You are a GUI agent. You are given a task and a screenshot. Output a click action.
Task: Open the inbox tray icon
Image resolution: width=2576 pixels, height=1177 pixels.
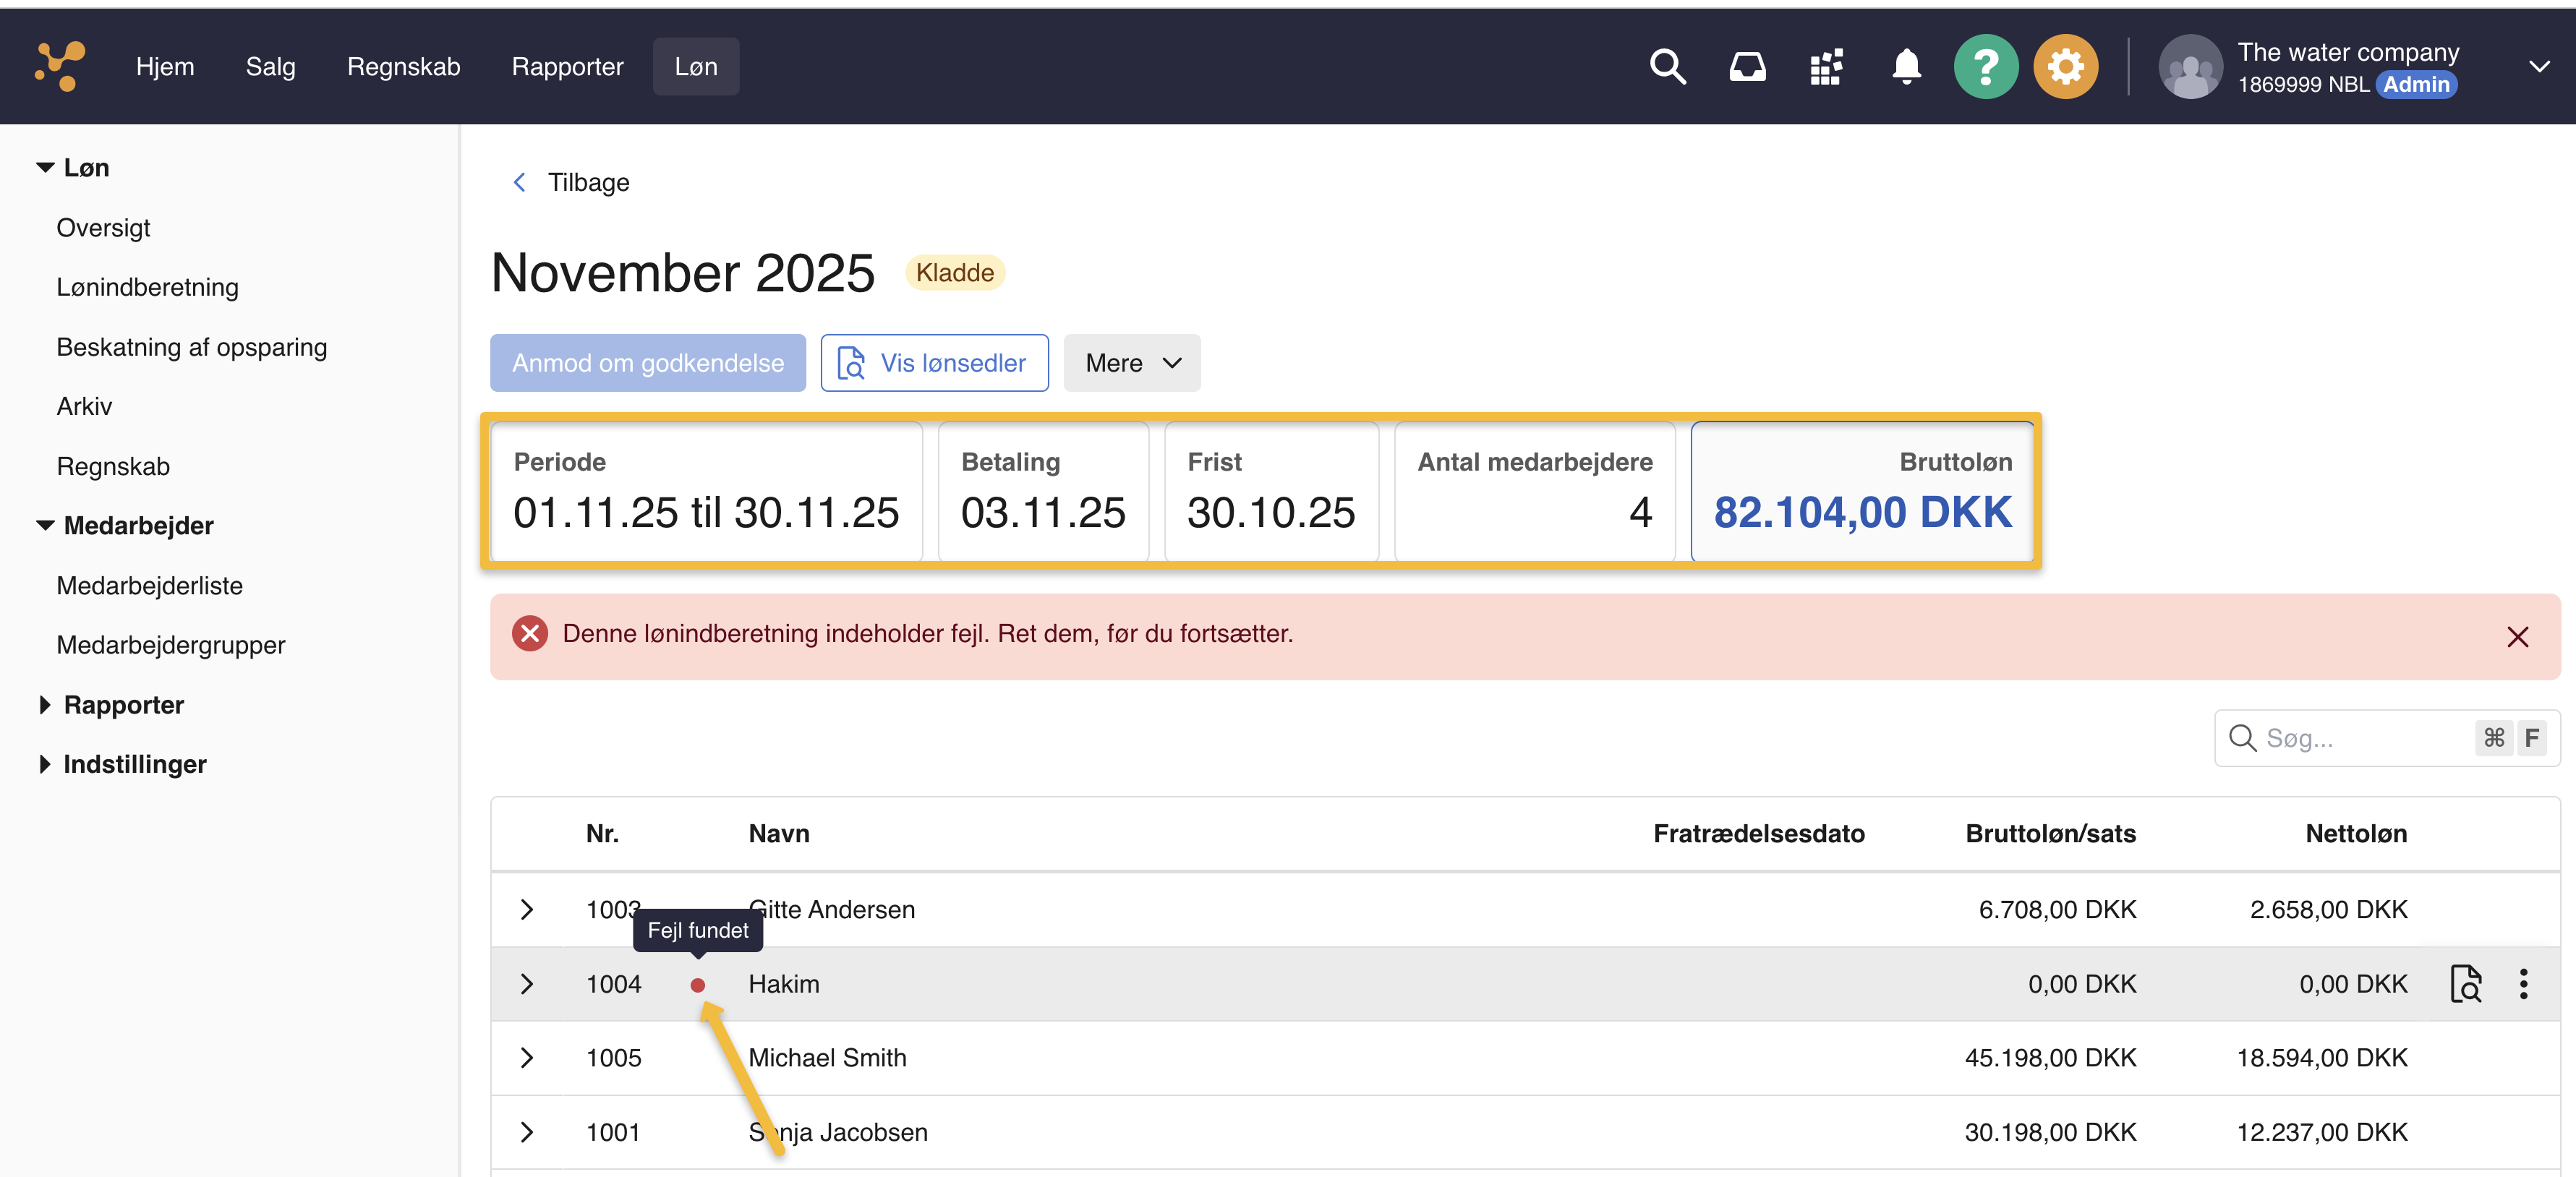point(1747,67)
